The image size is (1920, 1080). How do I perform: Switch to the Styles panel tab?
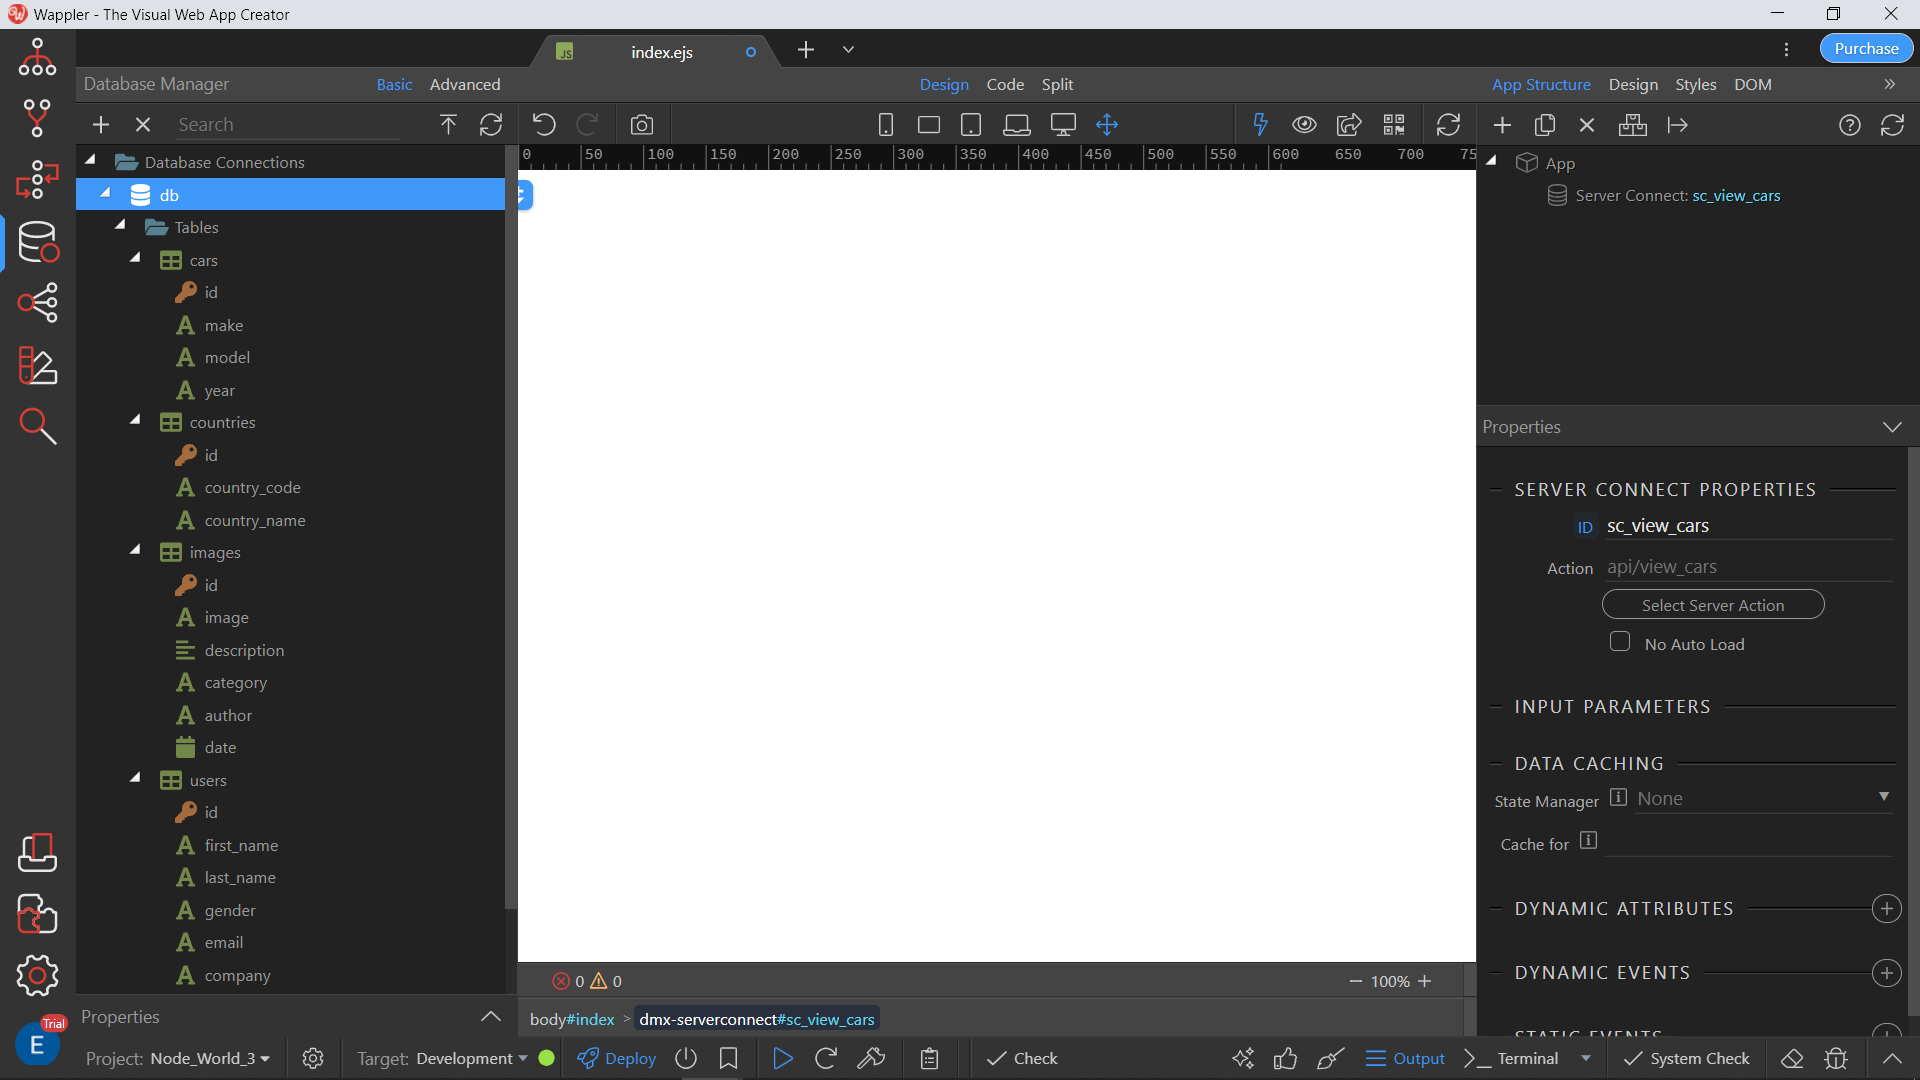(x=1695, y=85)
